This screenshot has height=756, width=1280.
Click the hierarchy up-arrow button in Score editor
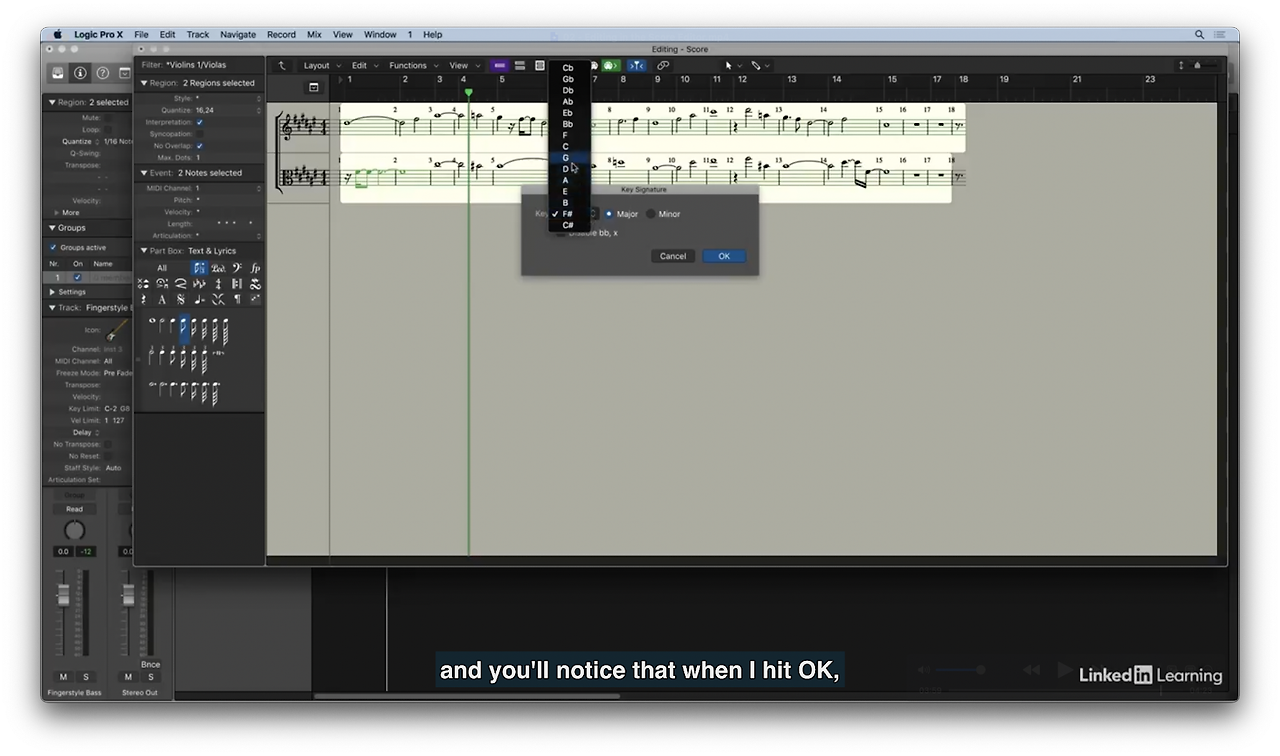tap(282, 65)
